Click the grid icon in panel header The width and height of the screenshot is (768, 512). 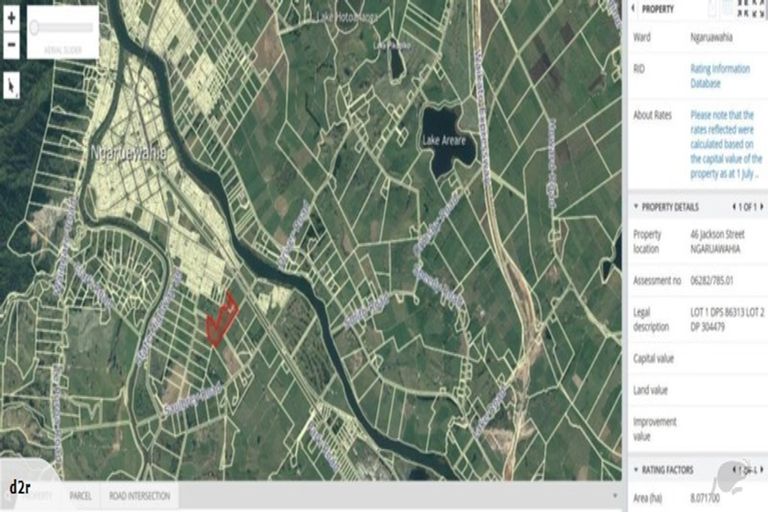point(751,8)
